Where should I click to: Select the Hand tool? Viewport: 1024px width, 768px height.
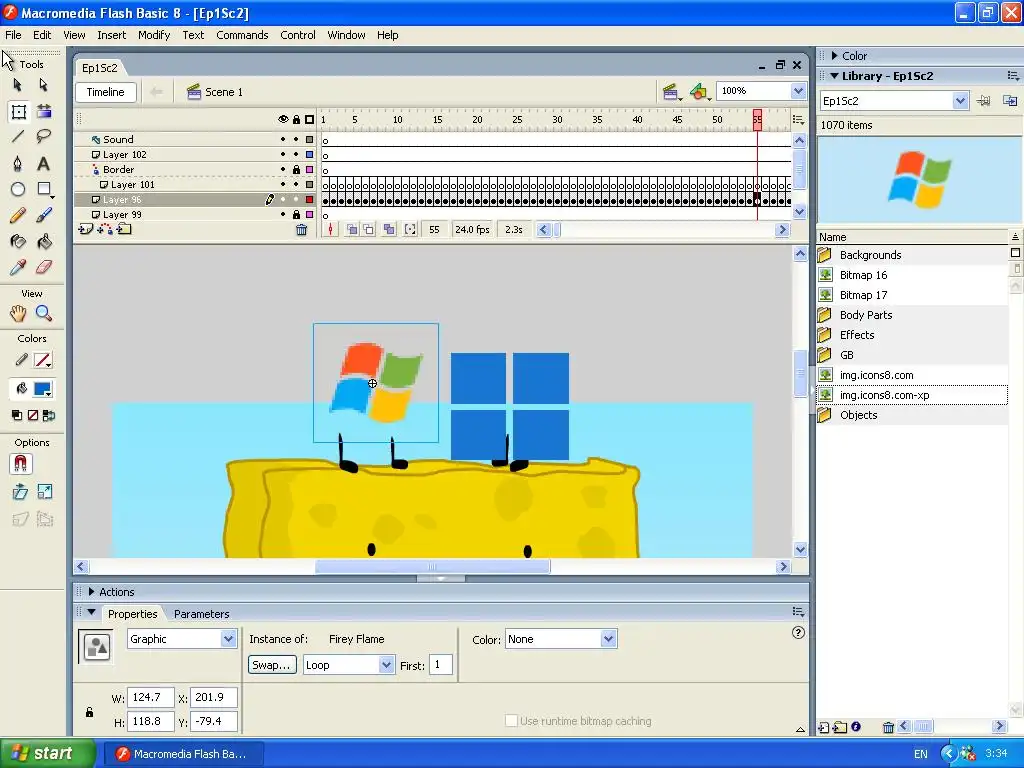pos(18,313)
